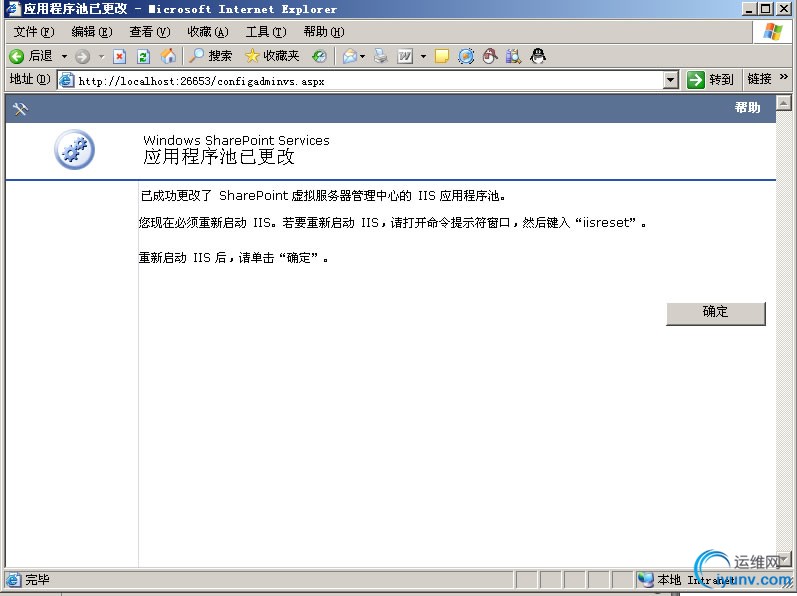Screen dimensions: 797x596
Task: Click the blue circular toolbar icon
Action: (466, 56)
